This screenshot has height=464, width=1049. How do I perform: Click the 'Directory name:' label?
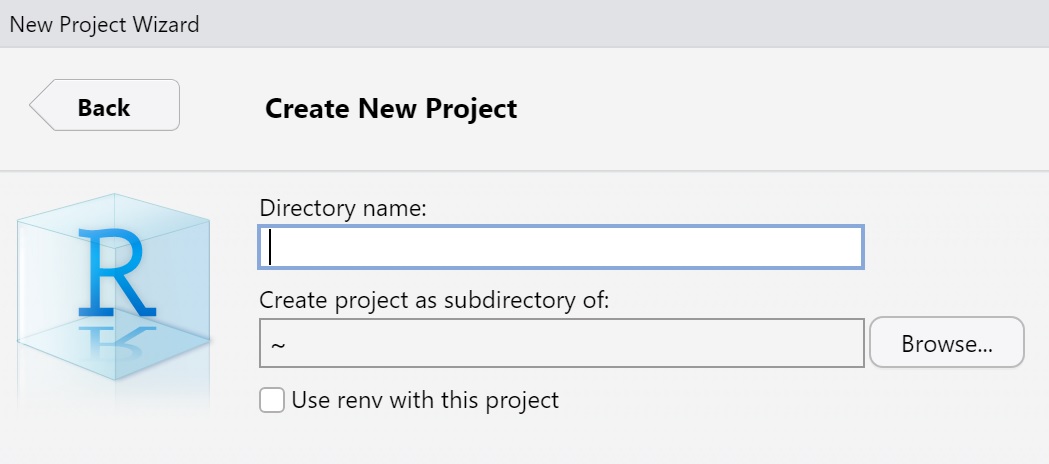(342, 208)
